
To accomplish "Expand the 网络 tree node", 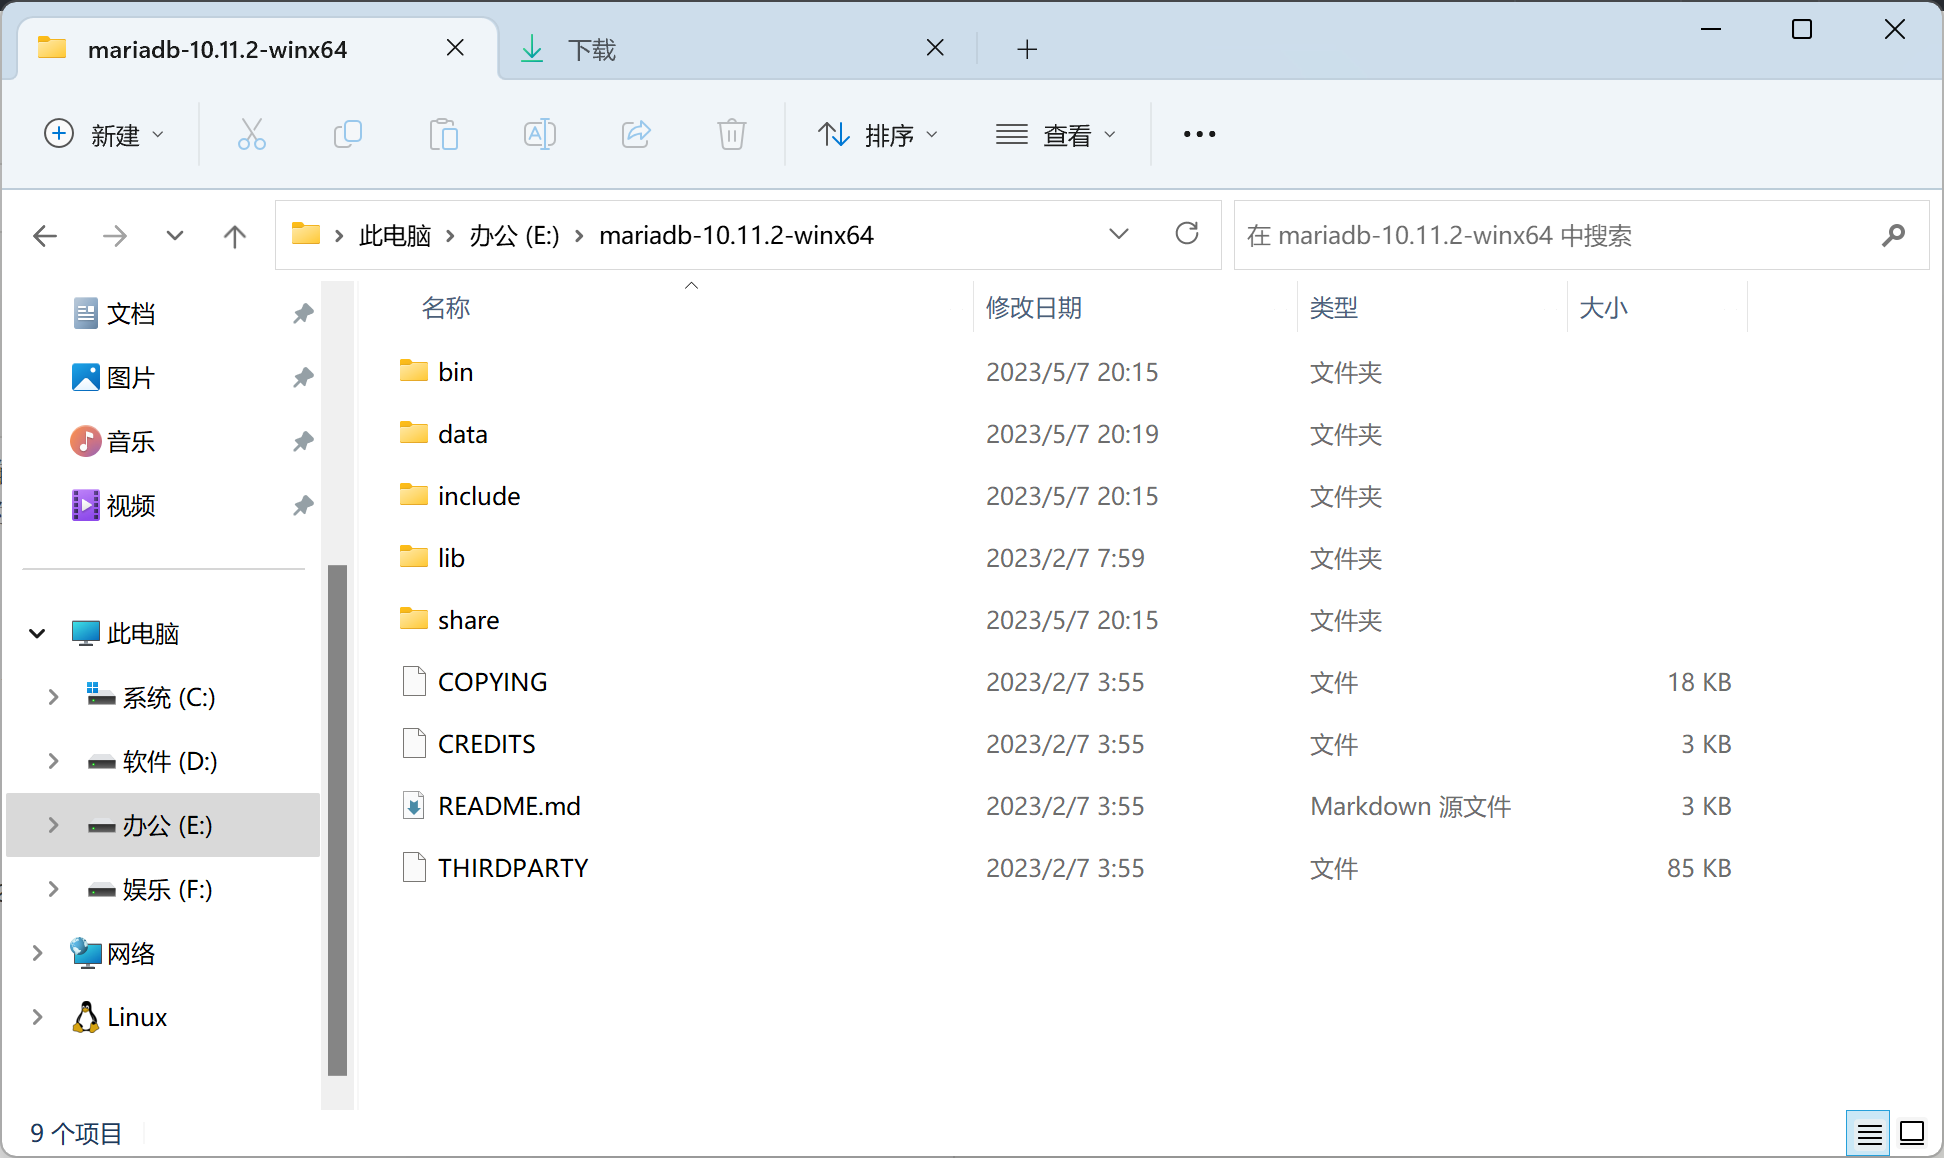I will pos(37,953).
